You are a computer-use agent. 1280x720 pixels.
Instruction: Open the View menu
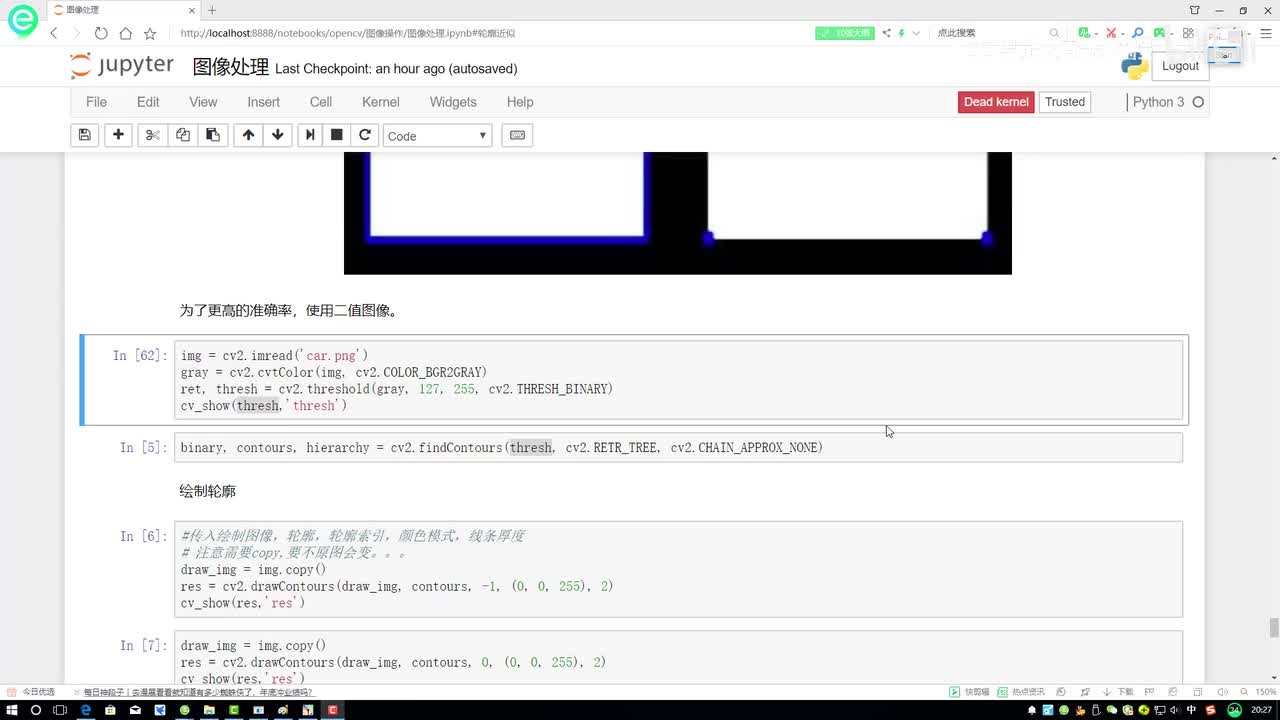pos(203,102)
